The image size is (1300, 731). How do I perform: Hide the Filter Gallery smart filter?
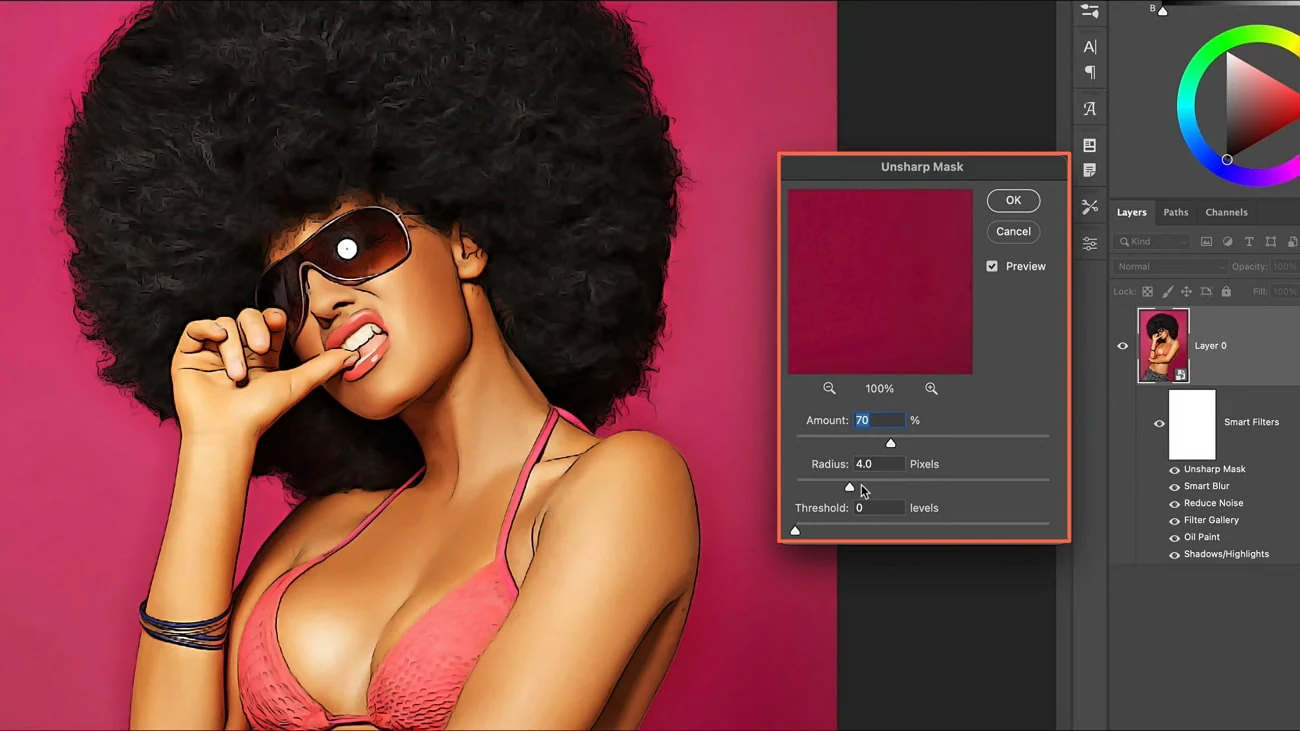(1174, 521)
